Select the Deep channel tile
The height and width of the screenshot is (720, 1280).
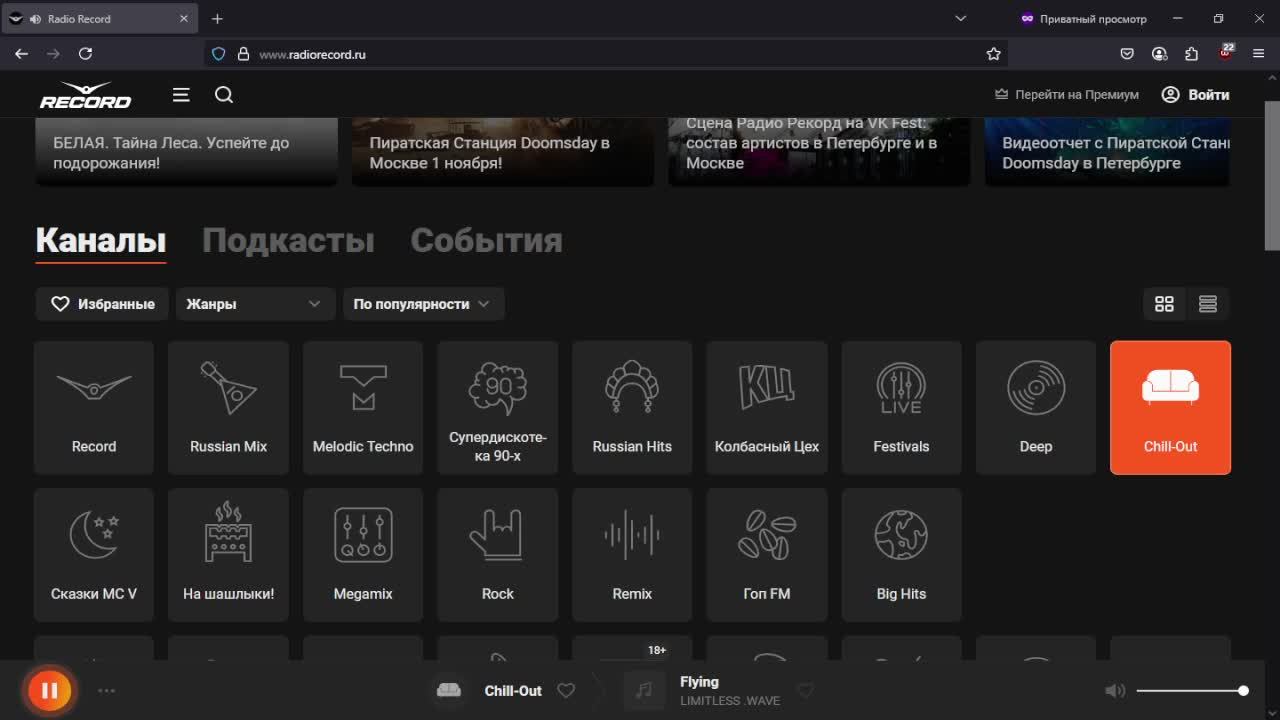[x=1036, y=408]
